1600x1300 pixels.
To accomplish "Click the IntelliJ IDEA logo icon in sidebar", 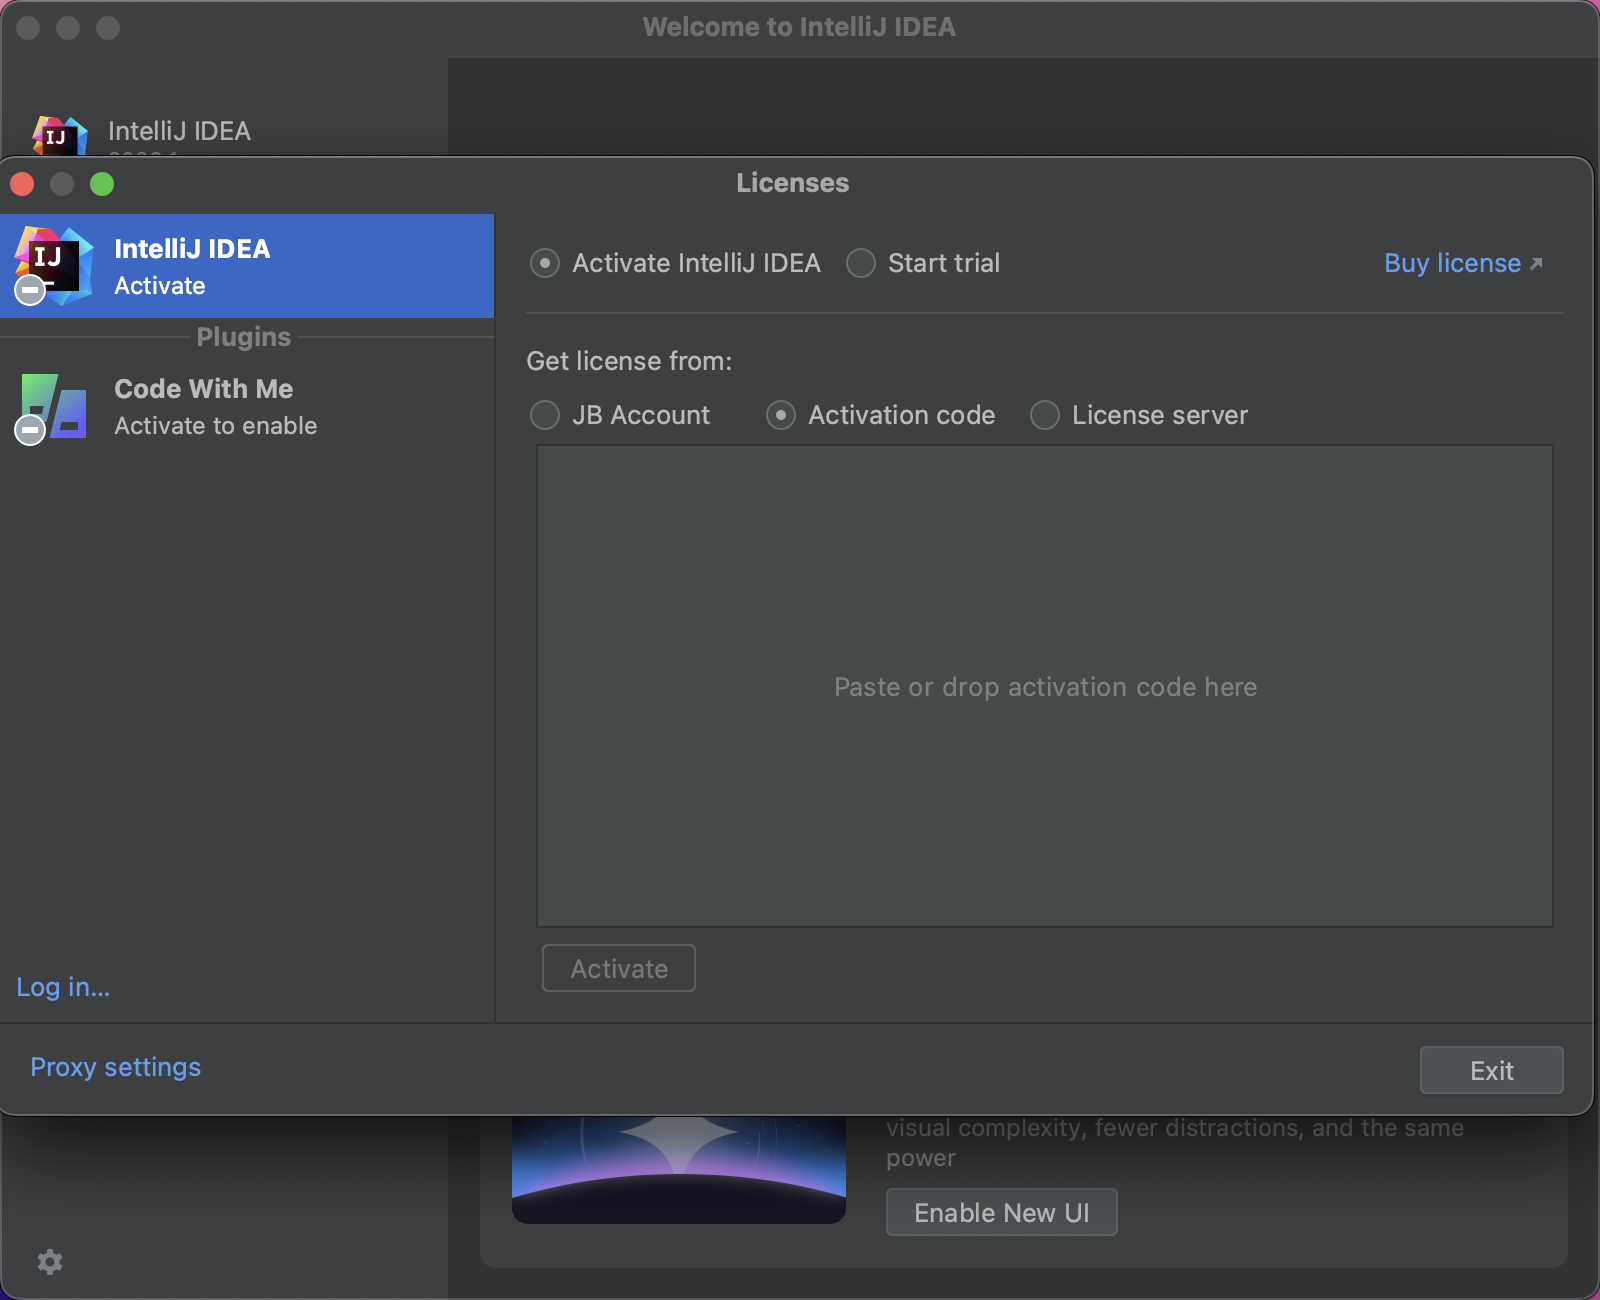I will click(x=53, y=265).
